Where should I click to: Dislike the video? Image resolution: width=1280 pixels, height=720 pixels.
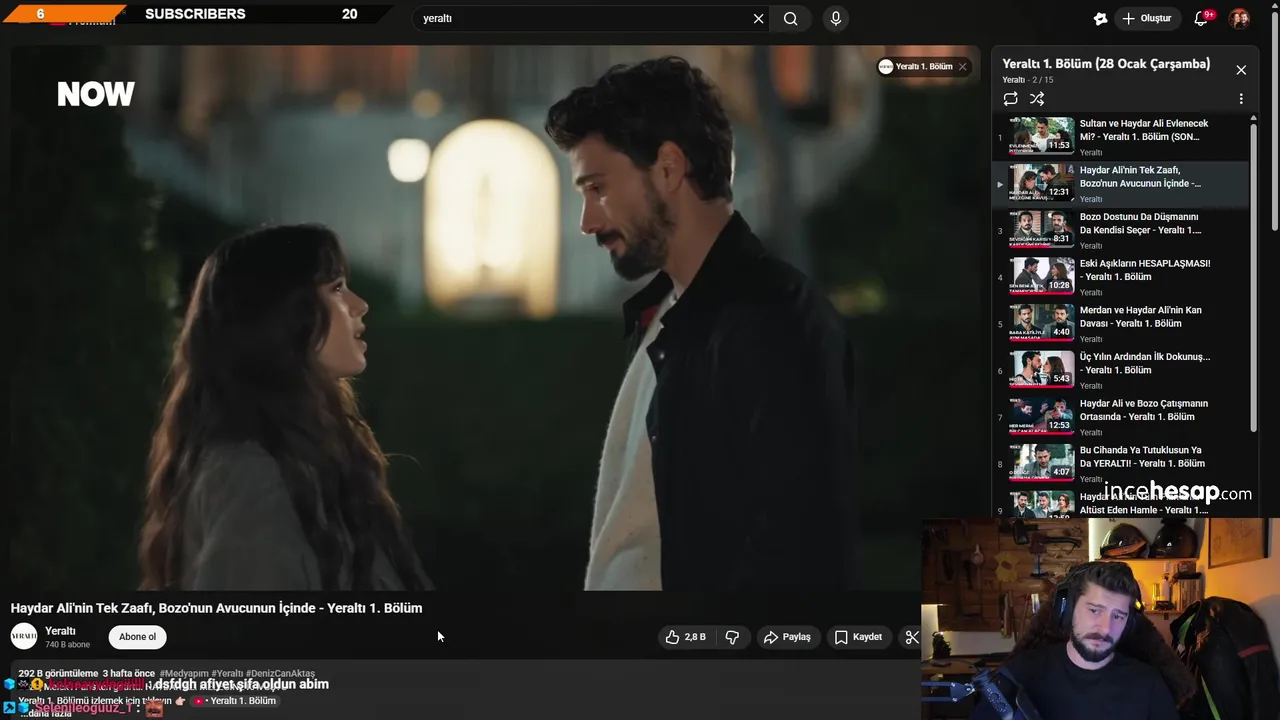coord(732,637)
